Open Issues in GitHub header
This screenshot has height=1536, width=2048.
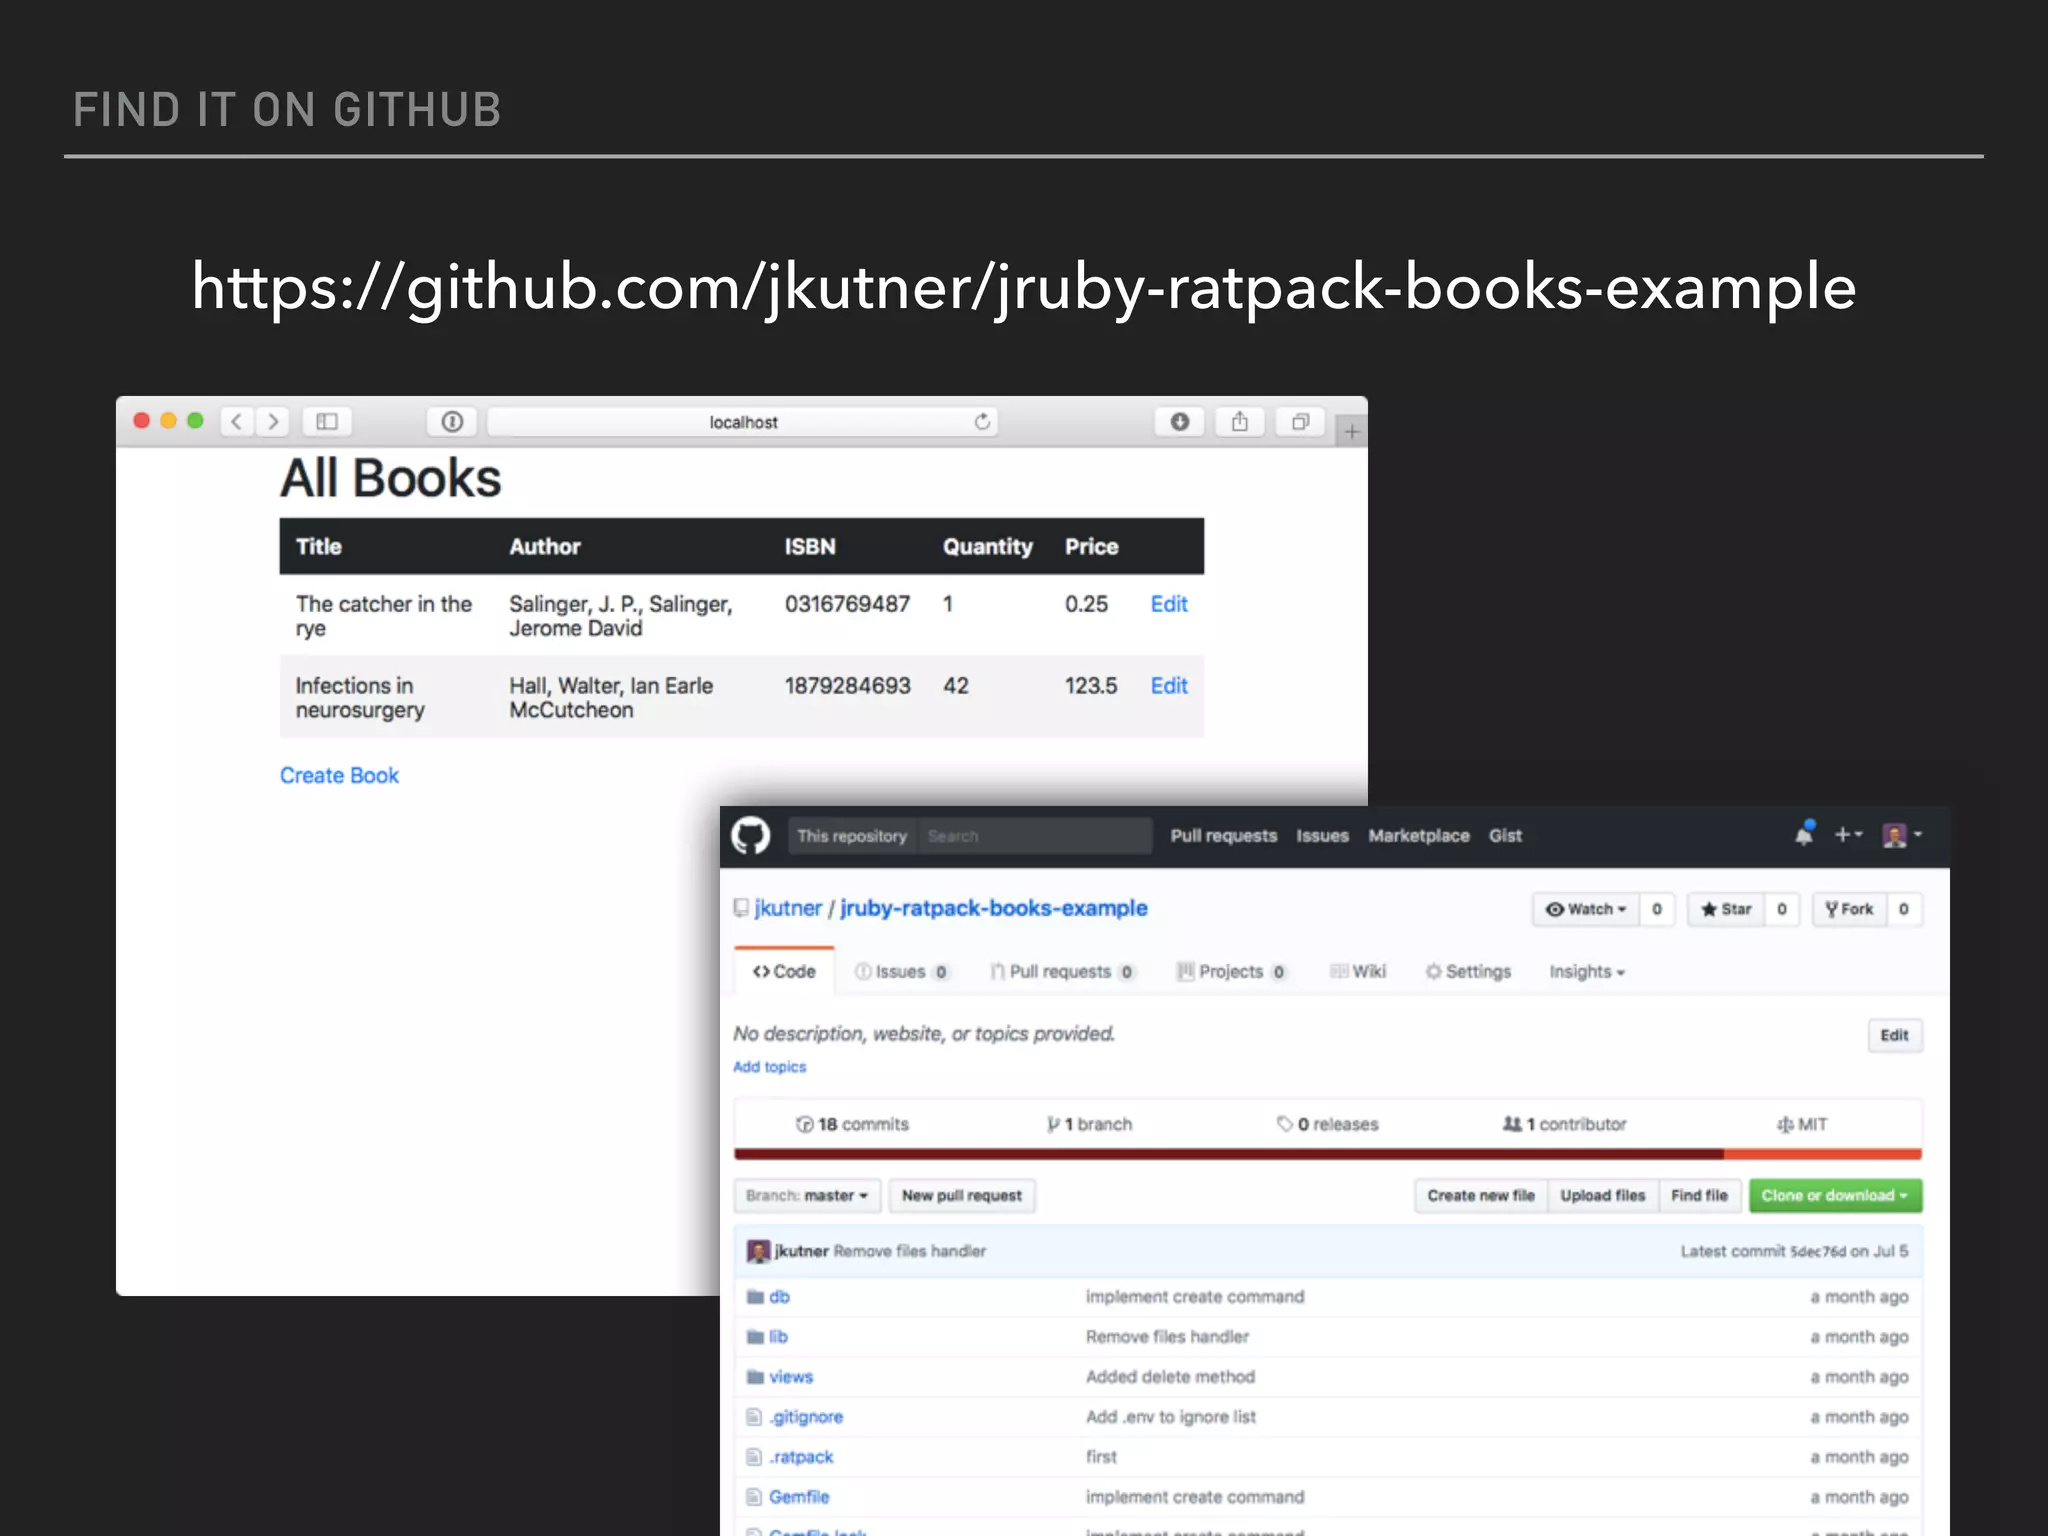pyautogui.click(x=1322, y=835)
